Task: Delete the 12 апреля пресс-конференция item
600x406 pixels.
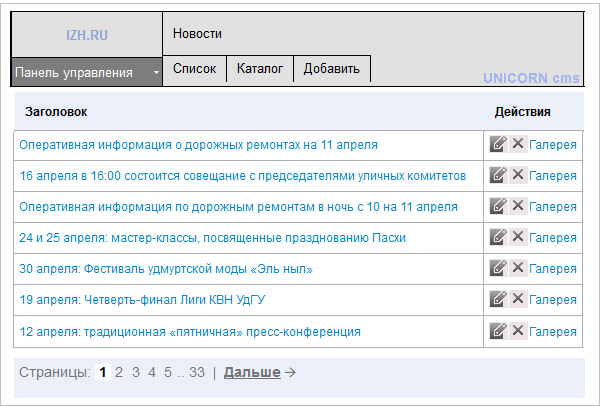Action: (x=518, y=331)
